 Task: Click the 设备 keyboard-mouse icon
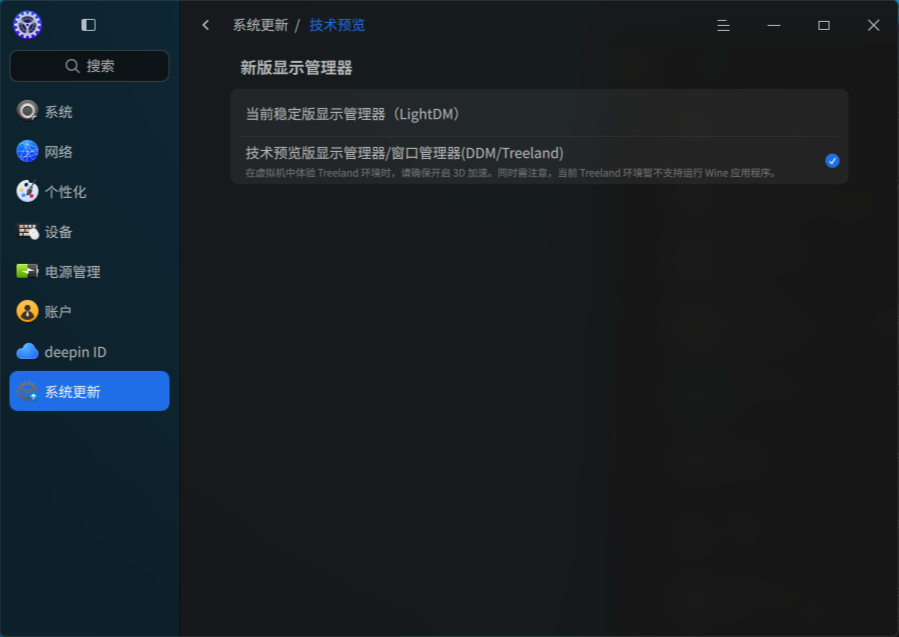pos(27,232)
